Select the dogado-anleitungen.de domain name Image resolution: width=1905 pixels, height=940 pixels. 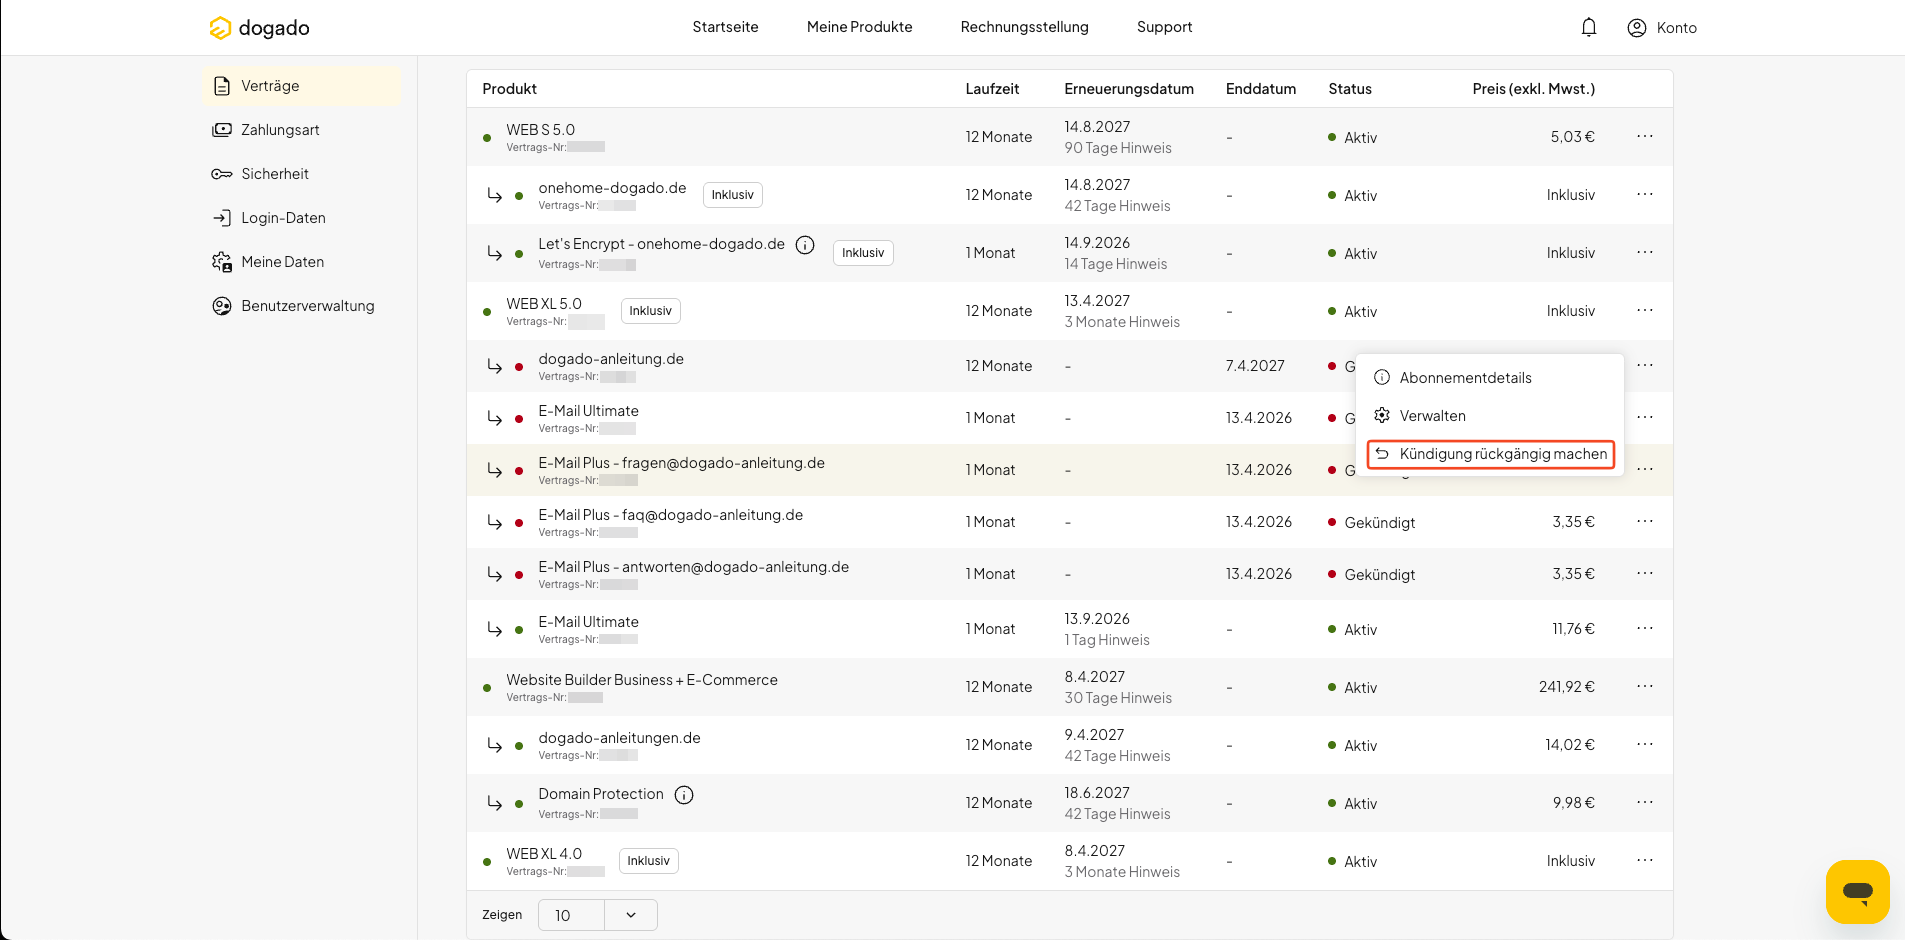point(620,738)
